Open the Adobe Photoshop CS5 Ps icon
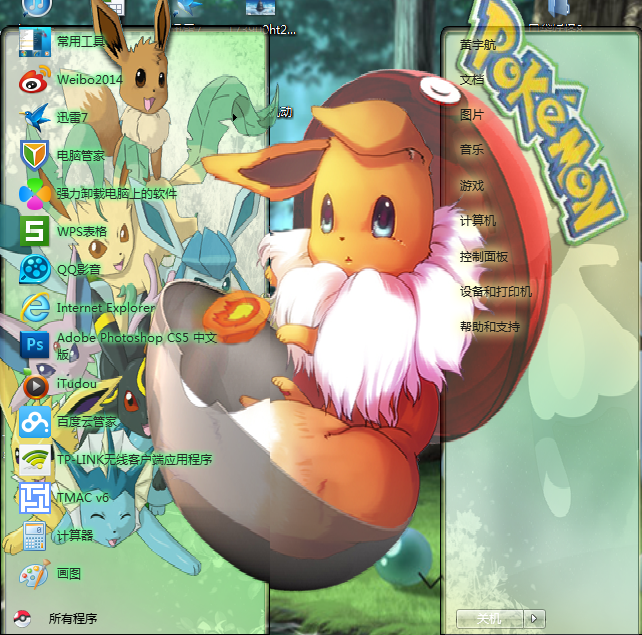The width and height of the screenshot is (642, 635). [x=35, y=344]
